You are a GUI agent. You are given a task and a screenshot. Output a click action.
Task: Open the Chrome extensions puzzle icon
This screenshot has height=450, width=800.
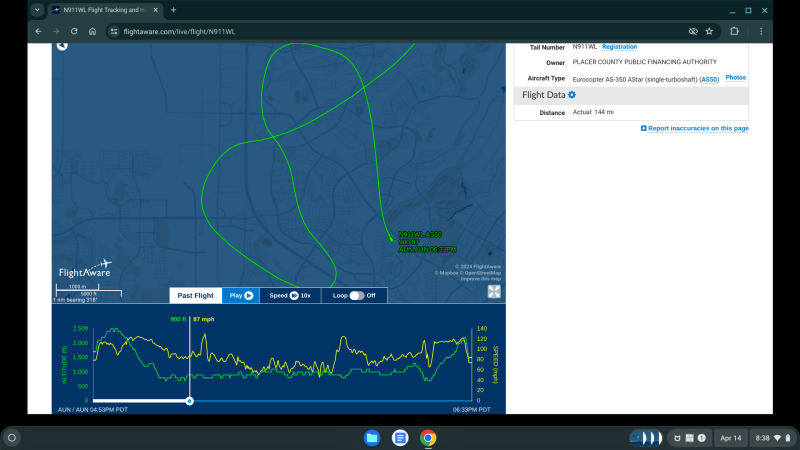coord(734,31)
